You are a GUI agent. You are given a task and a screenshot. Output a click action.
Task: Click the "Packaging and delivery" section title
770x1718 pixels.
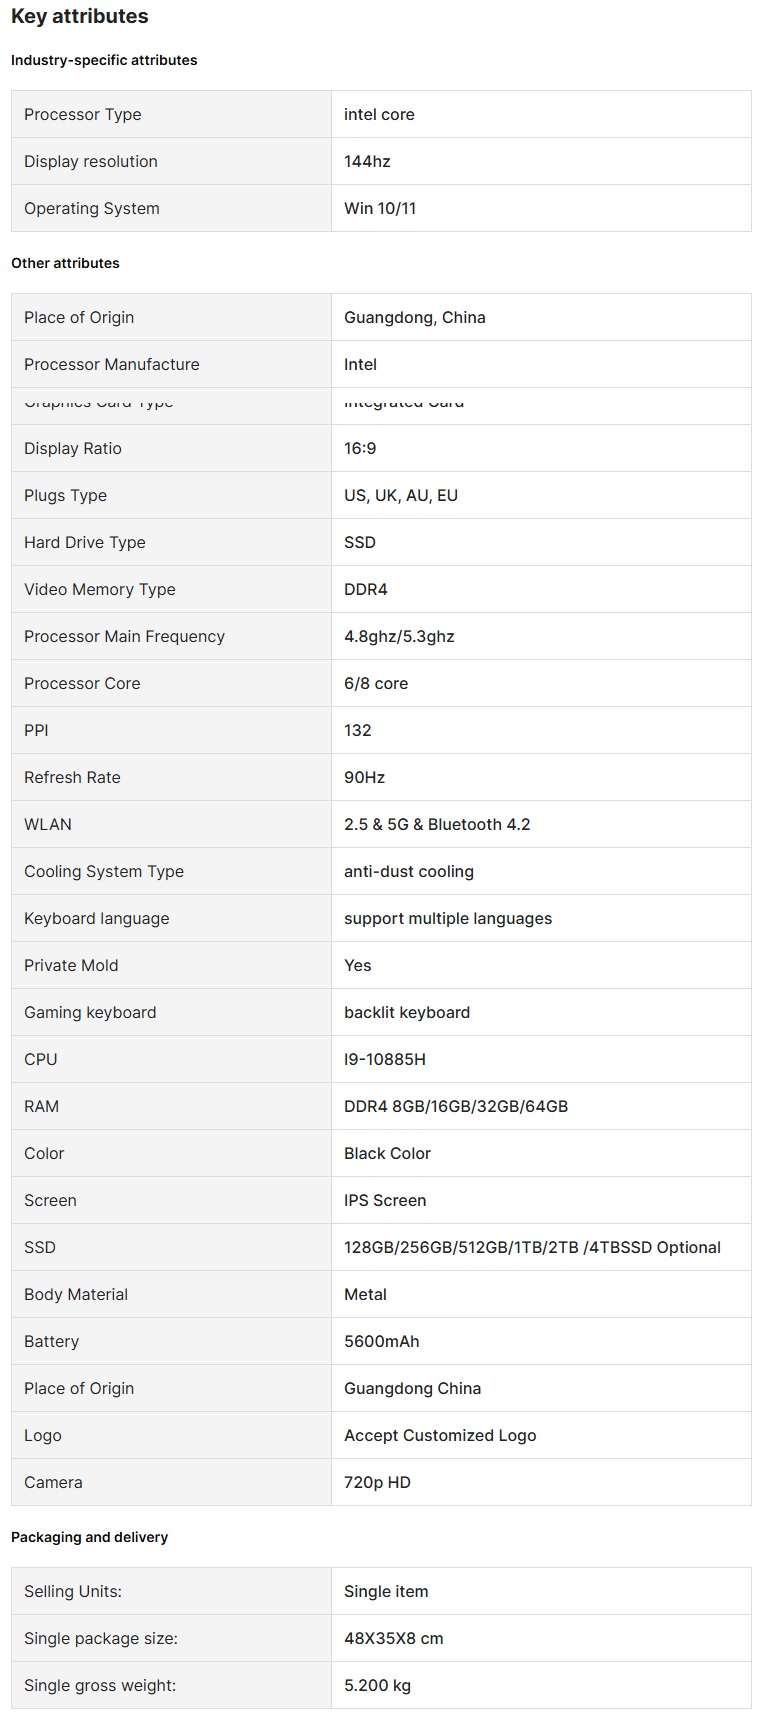coord(89,1537)
